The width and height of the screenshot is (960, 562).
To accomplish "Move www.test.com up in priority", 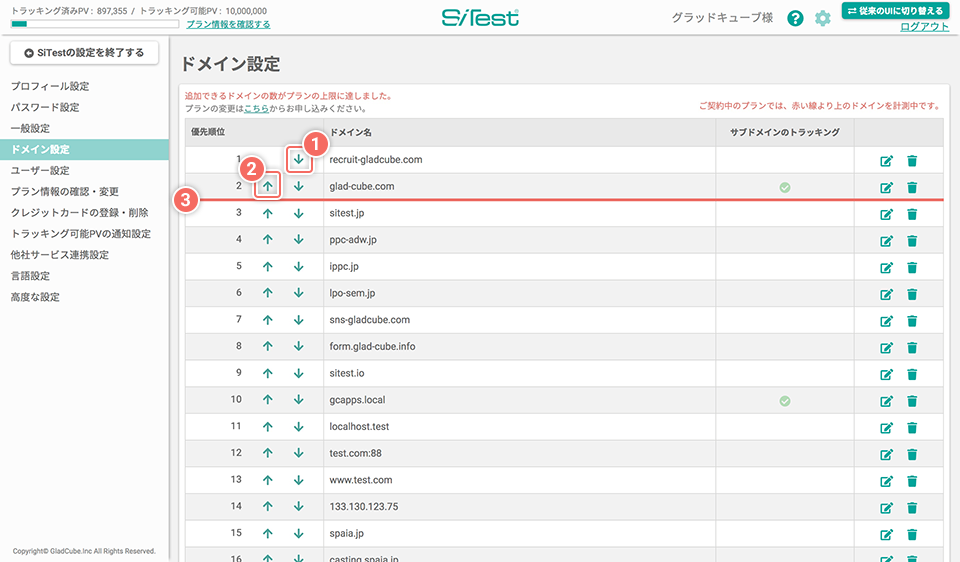I will [268, 480].
